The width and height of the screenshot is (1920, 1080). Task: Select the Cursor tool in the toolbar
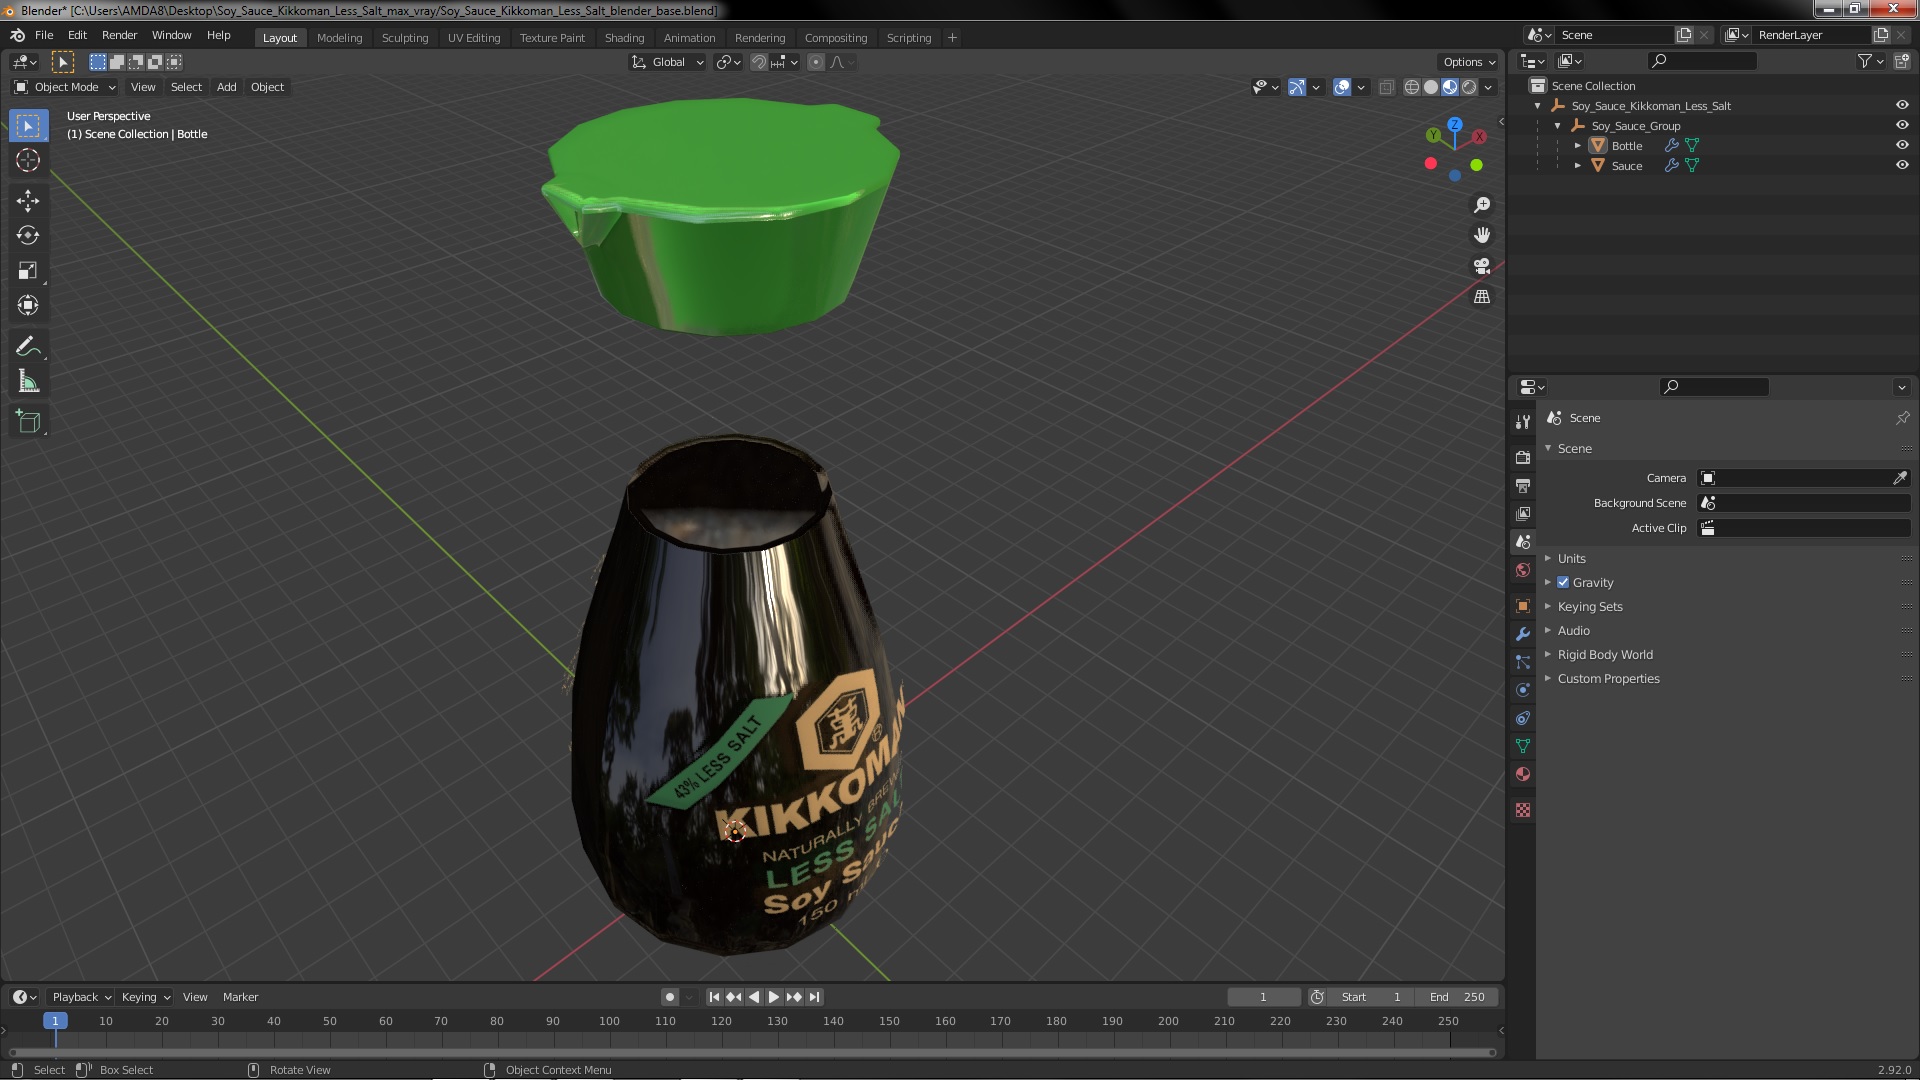(28, 160)
